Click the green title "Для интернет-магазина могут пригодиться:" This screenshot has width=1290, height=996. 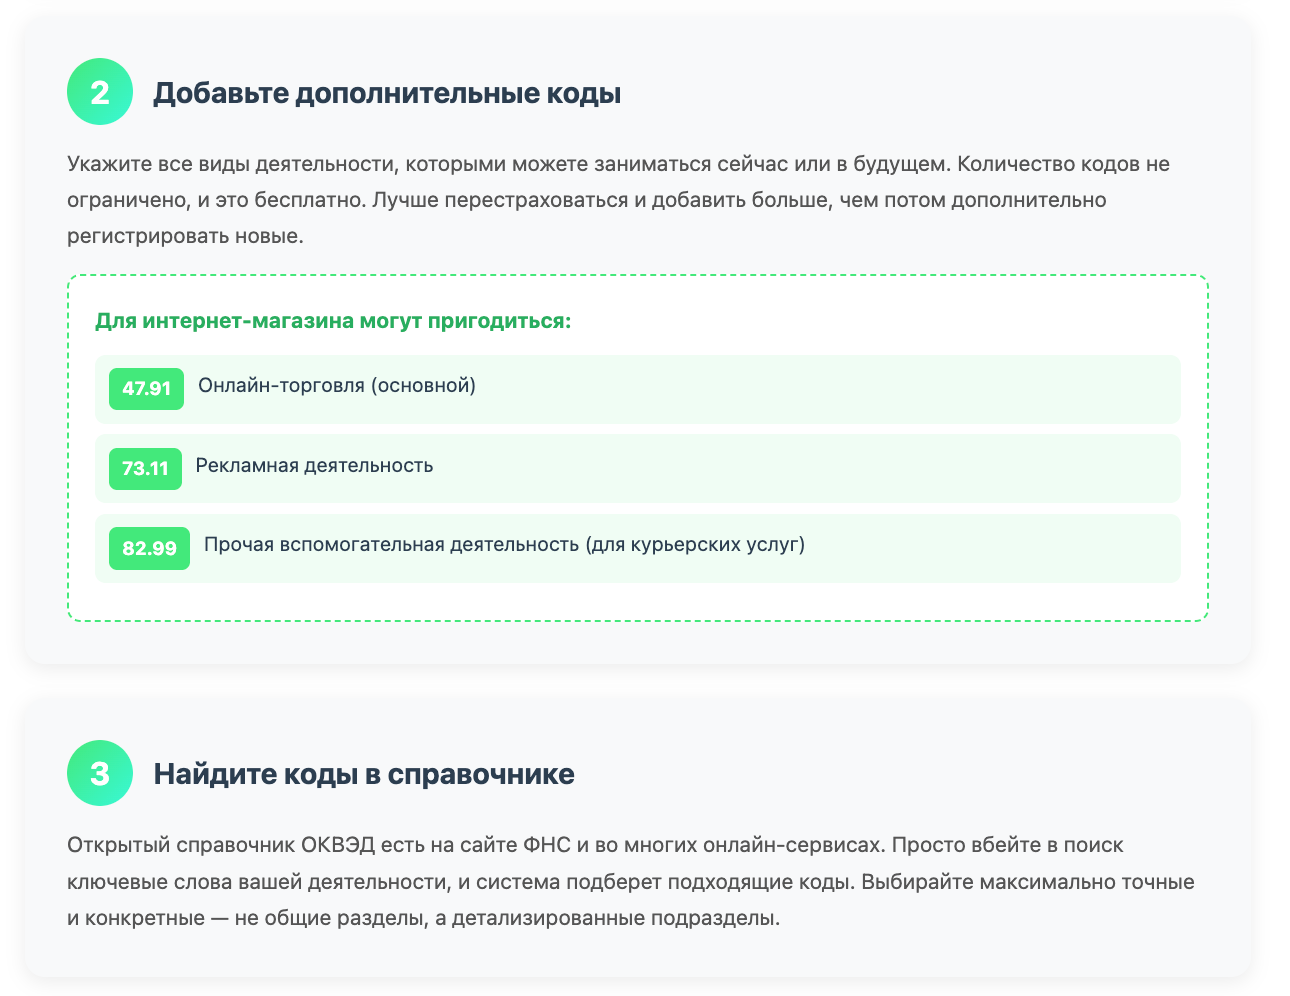[333, 321]
